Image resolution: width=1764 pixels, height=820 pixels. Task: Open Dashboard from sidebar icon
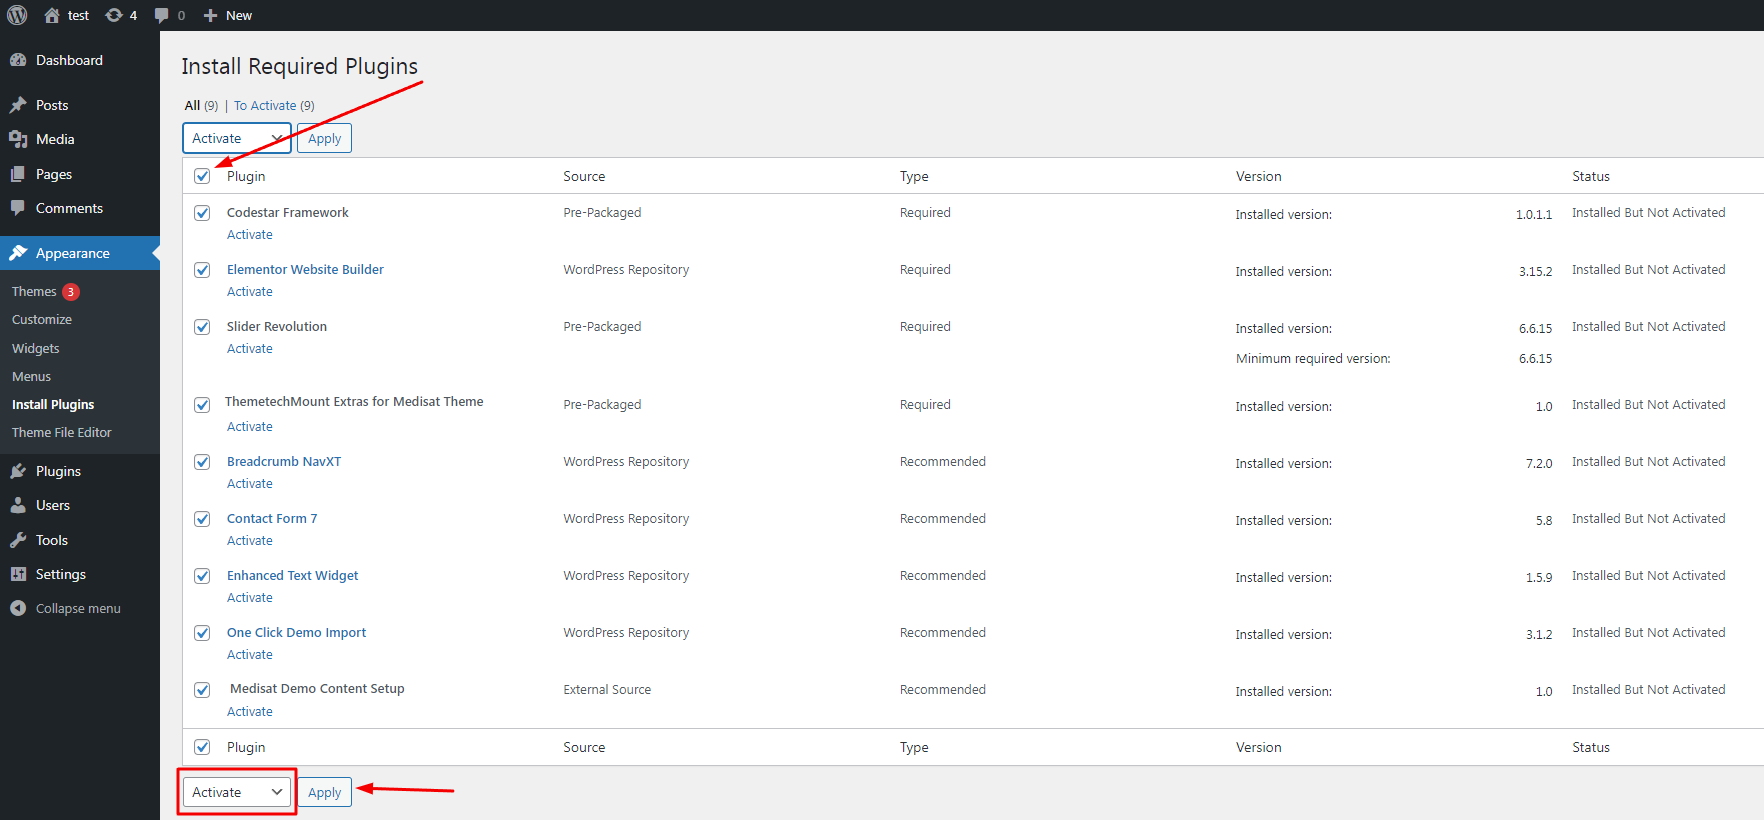pos(18,60)
